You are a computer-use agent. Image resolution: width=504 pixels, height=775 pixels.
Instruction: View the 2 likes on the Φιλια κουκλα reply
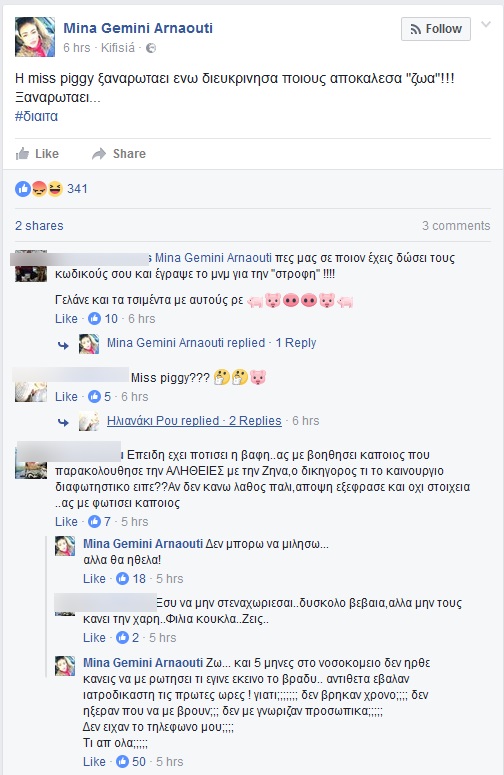[127, 638]
